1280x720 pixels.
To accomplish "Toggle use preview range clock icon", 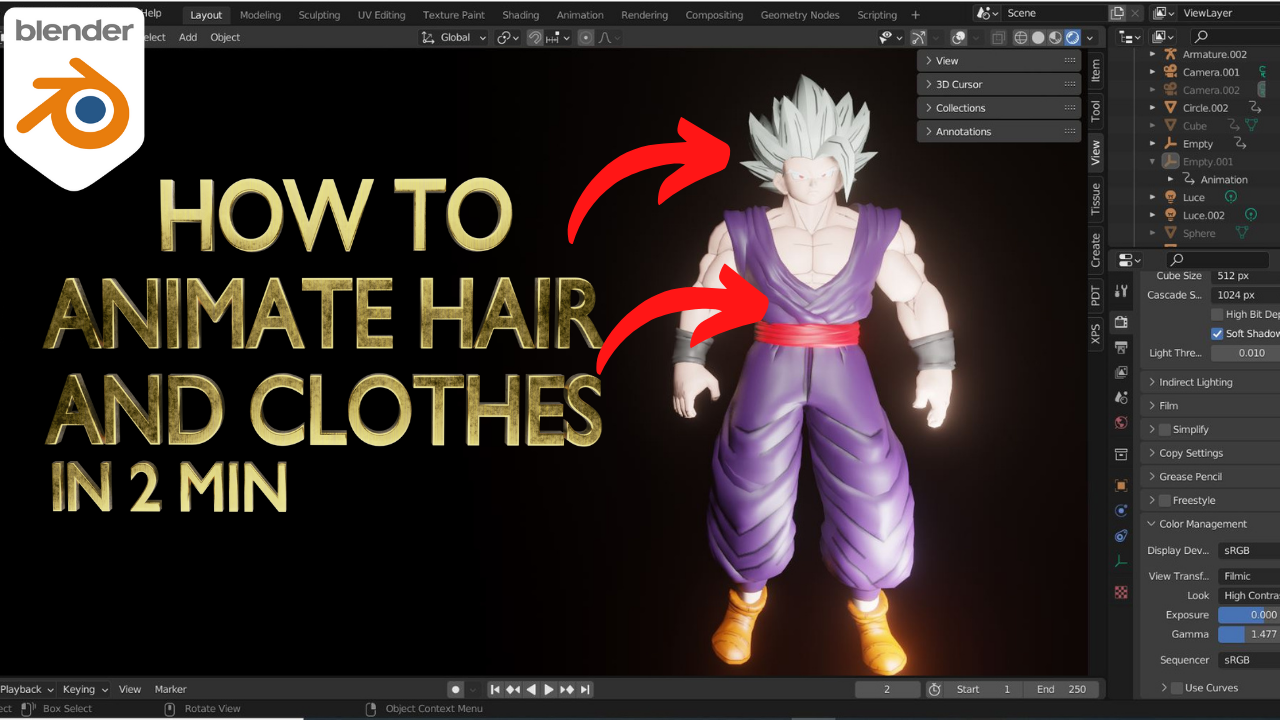I will pos(934,689).
